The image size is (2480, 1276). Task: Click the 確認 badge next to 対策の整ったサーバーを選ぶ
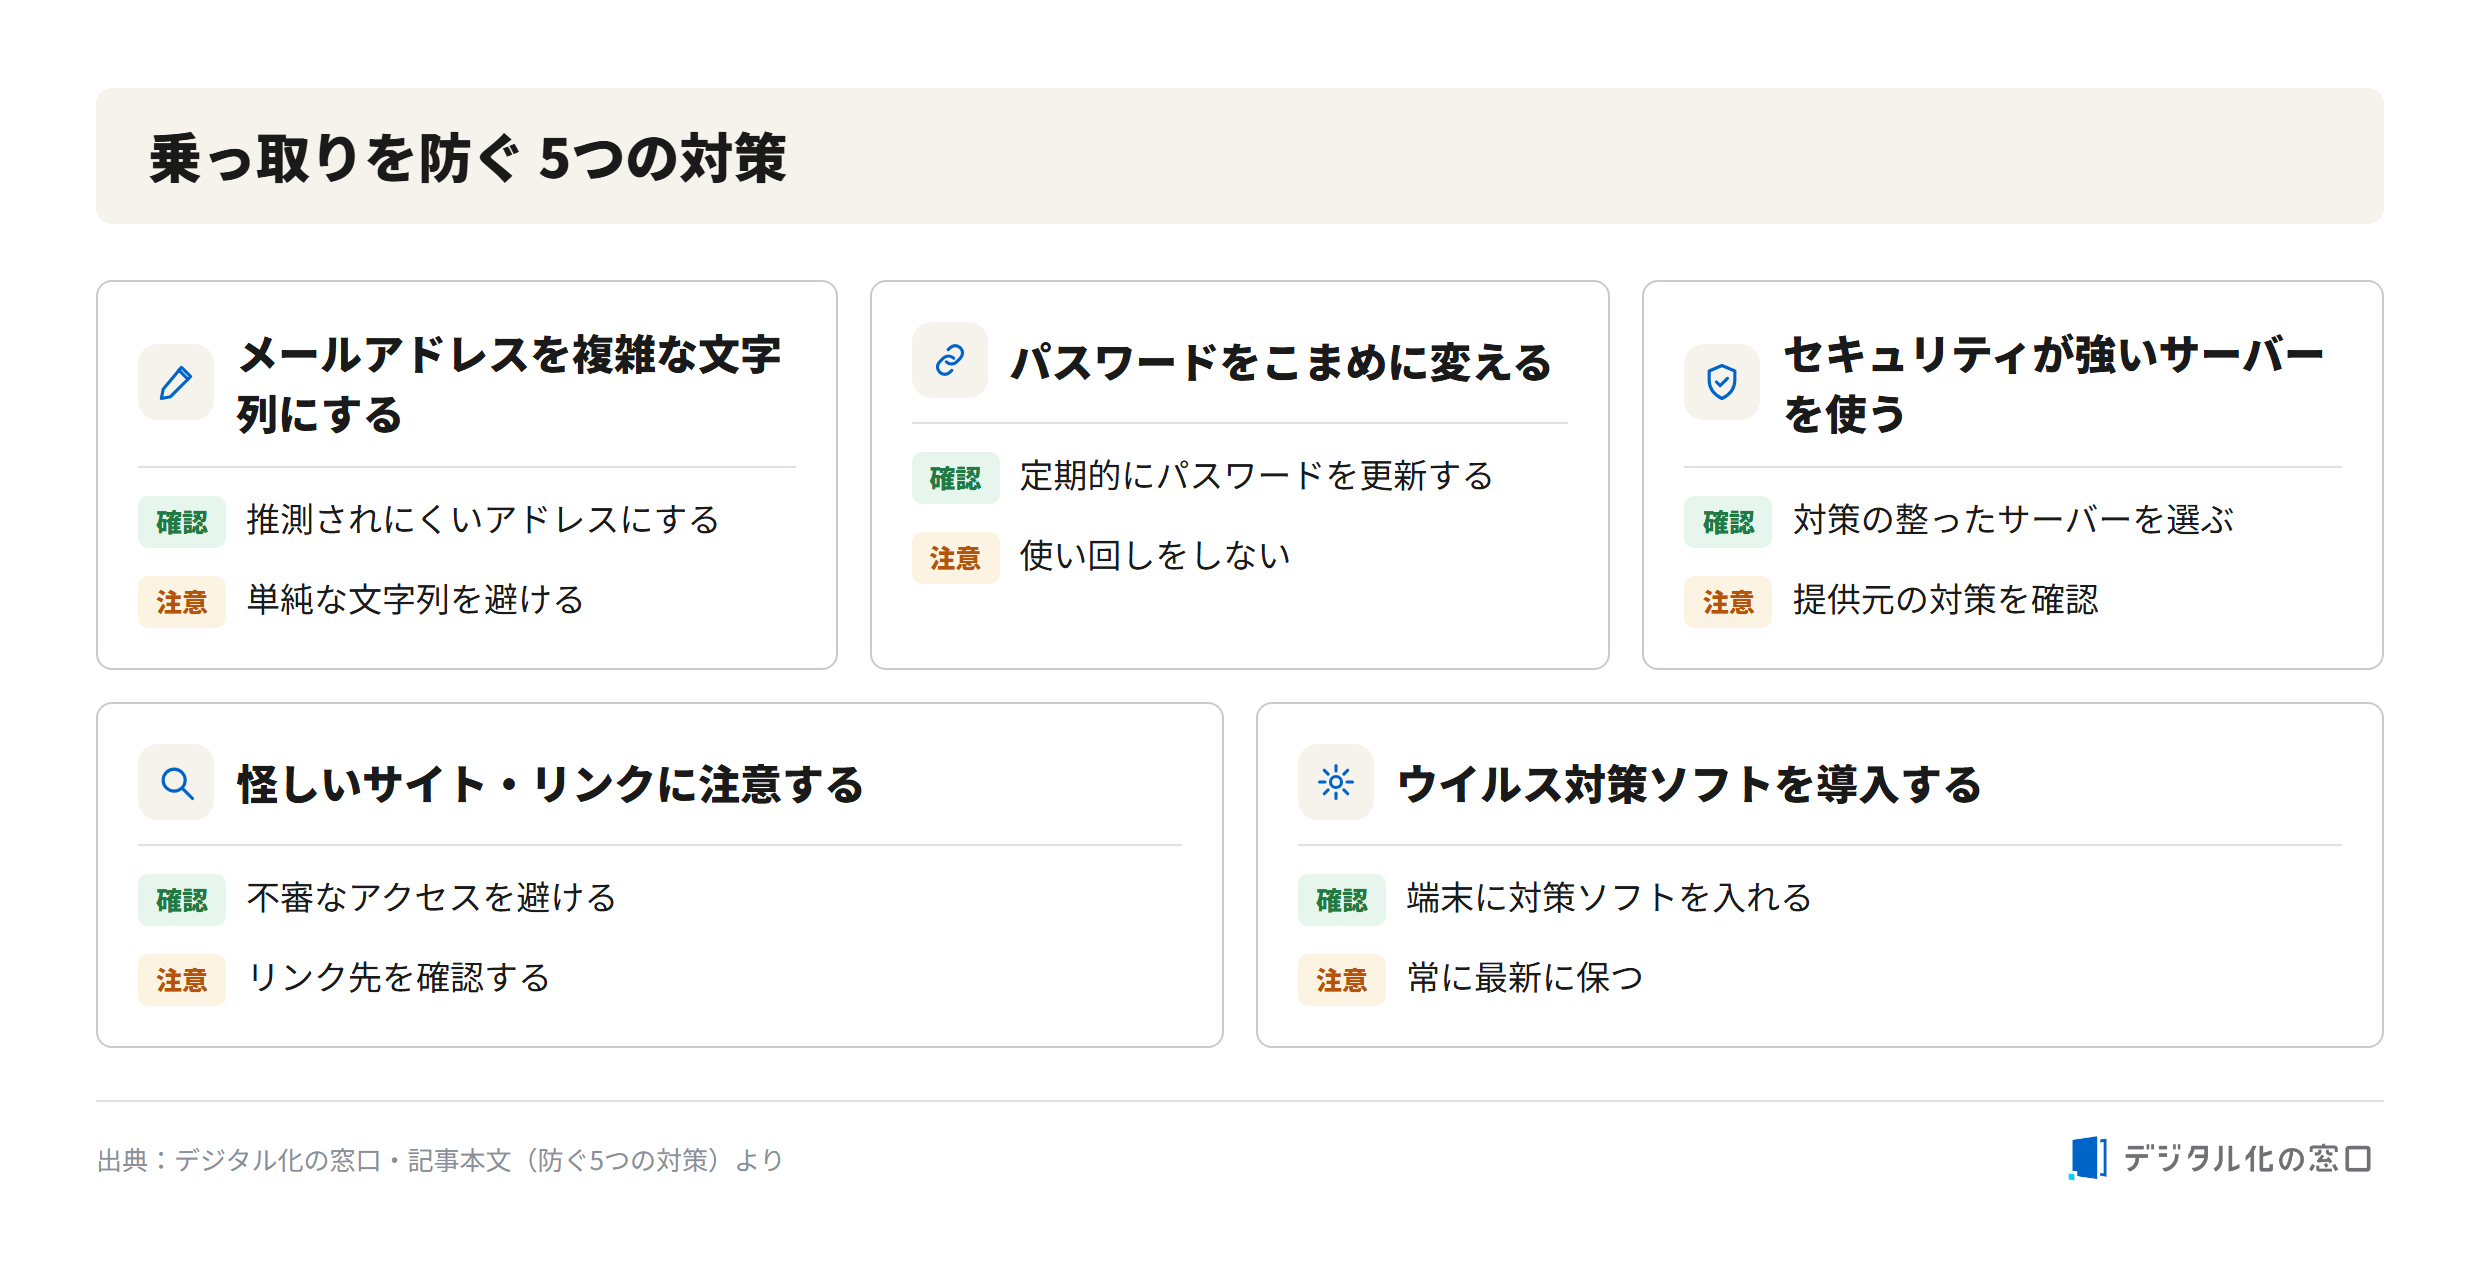[1727, 521]
